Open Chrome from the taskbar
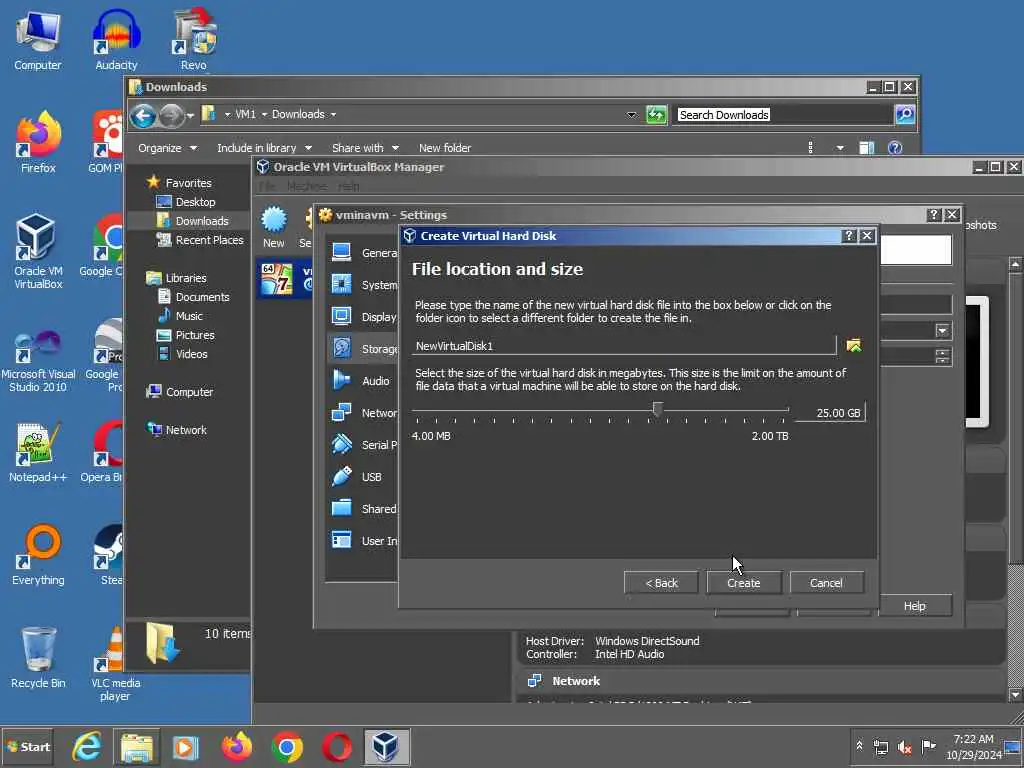1024x768 pixels. 287,746
